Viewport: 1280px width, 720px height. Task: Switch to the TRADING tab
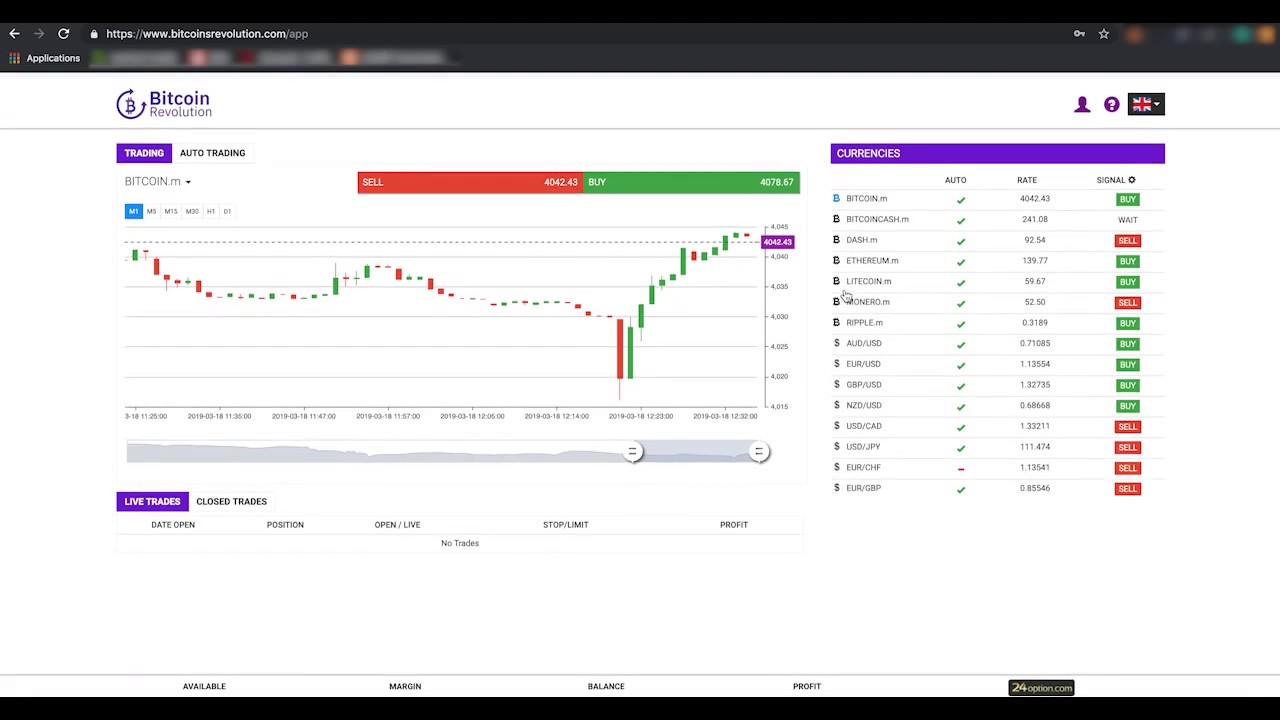tap(144, 153)
